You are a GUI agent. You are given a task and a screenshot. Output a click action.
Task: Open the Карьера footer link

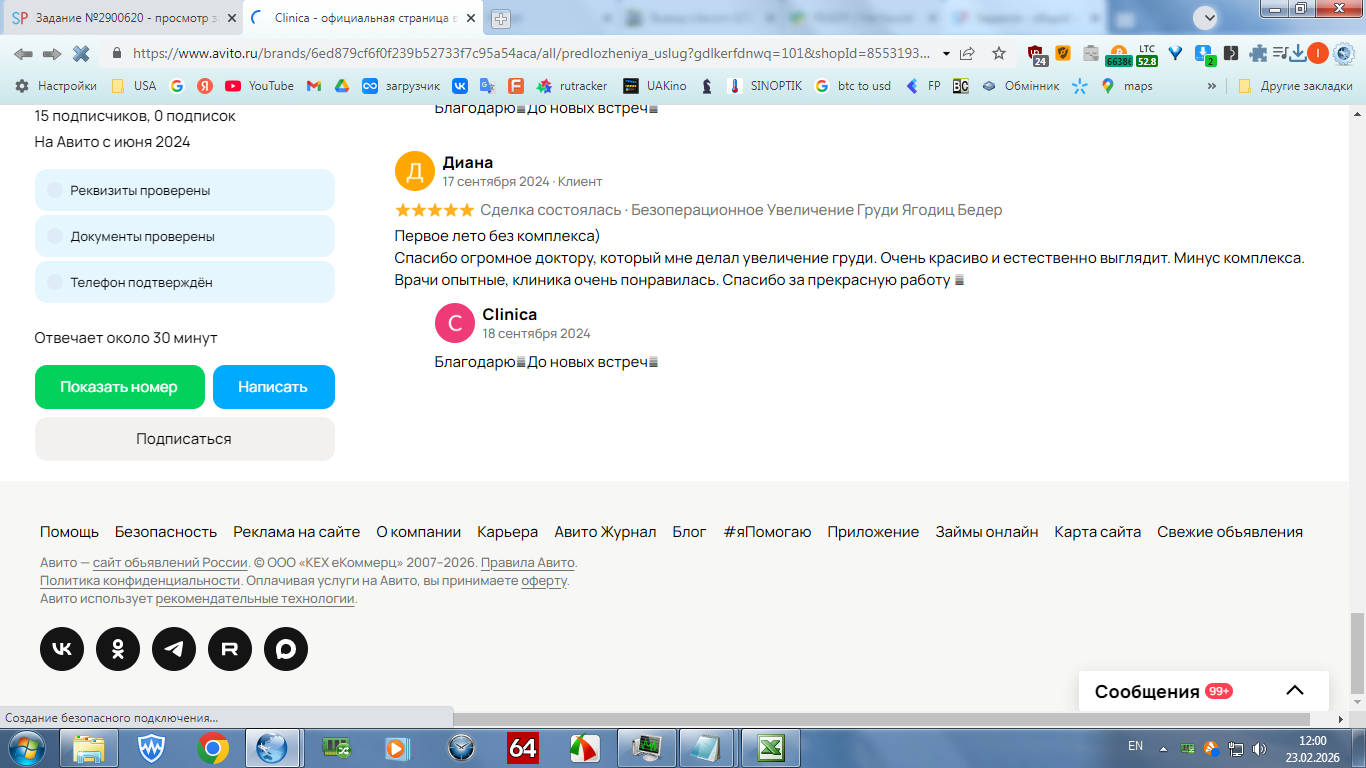508,532
